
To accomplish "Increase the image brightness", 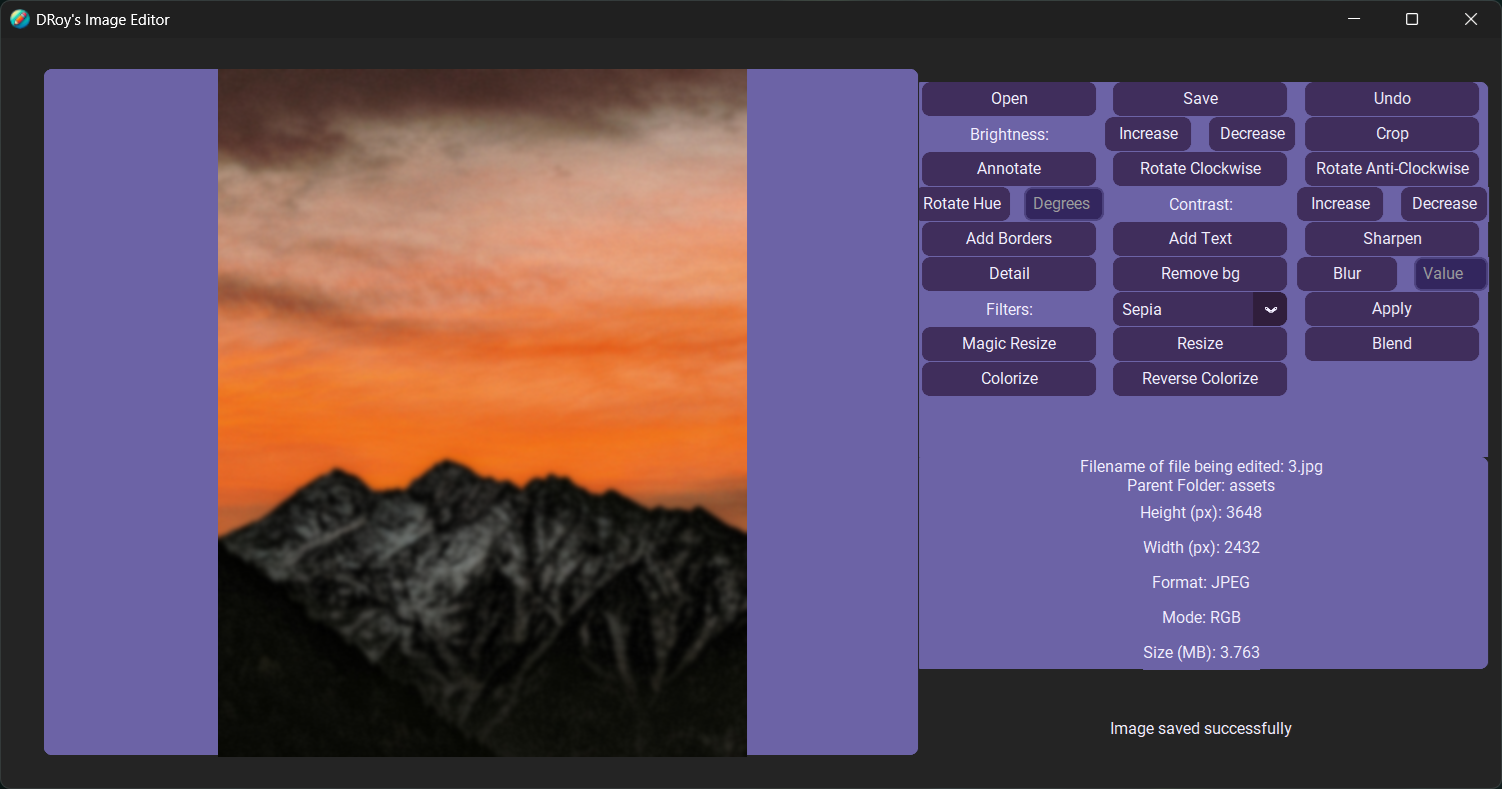I will [x=1147, y=133].
